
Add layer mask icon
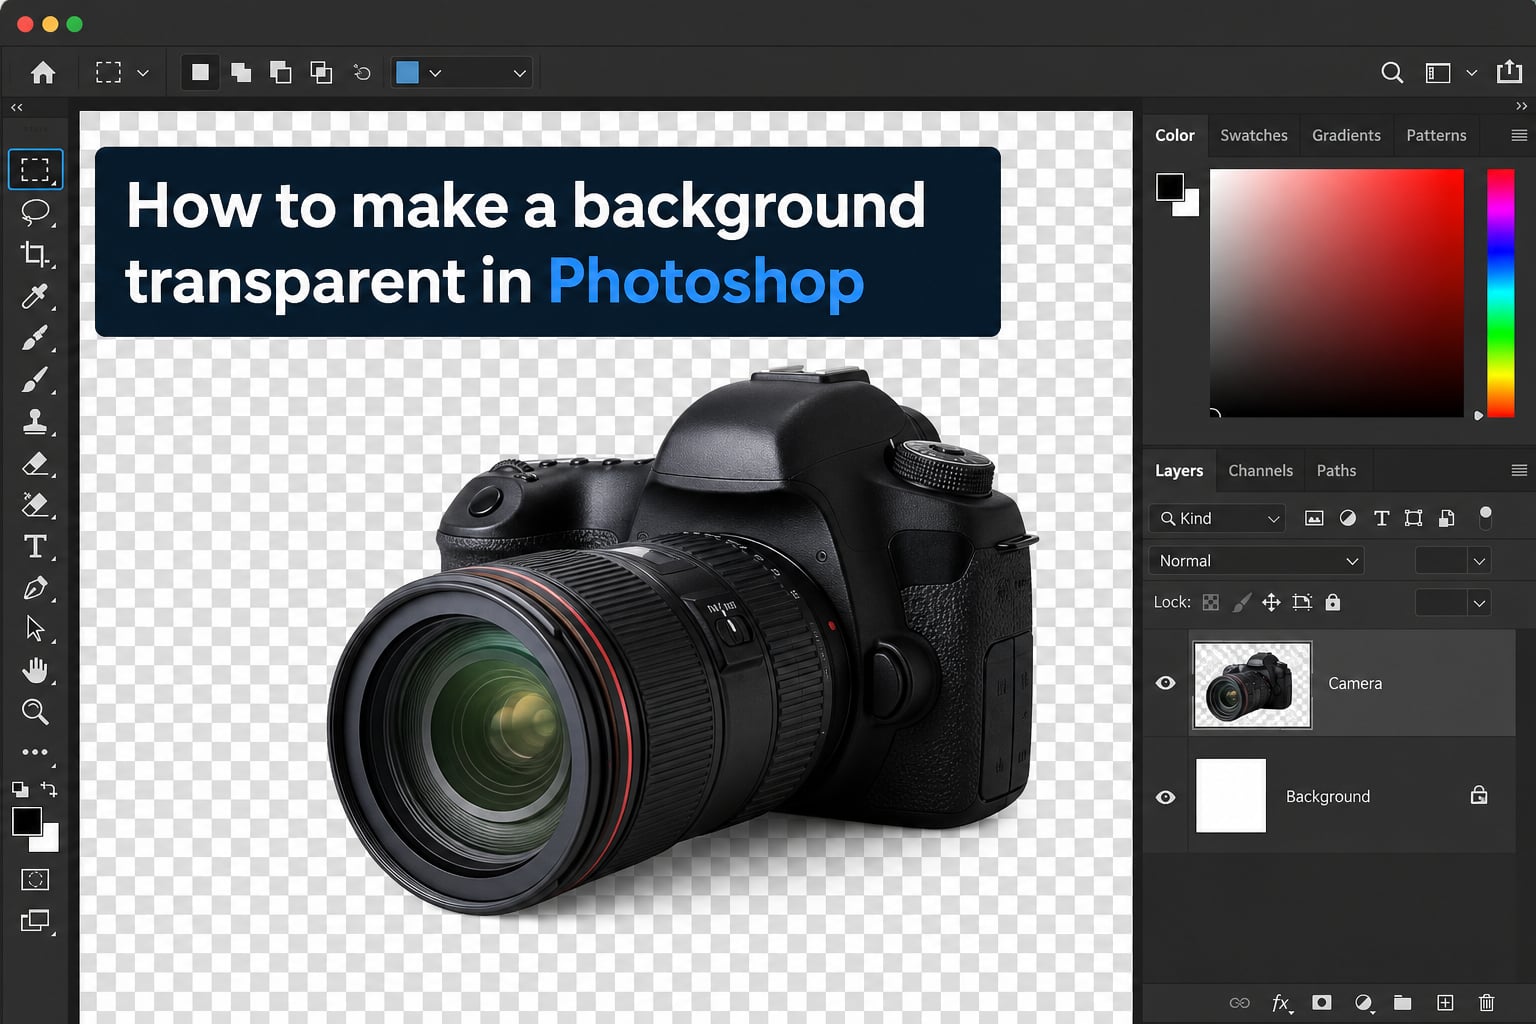[x=1322, y=1002]
